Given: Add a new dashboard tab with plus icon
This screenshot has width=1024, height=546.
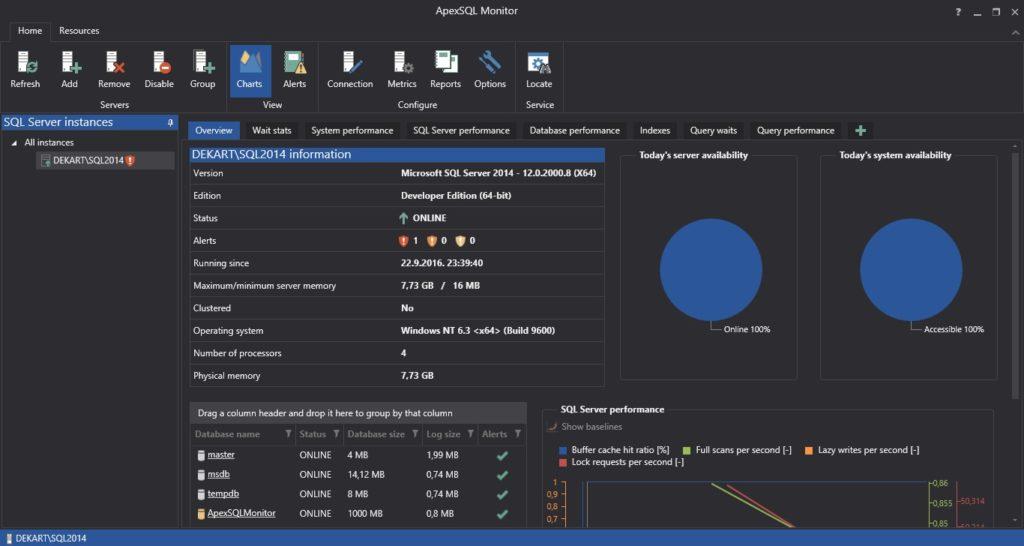Looking at the screenshot, I should pyautogui.click(x=860, y=131).
